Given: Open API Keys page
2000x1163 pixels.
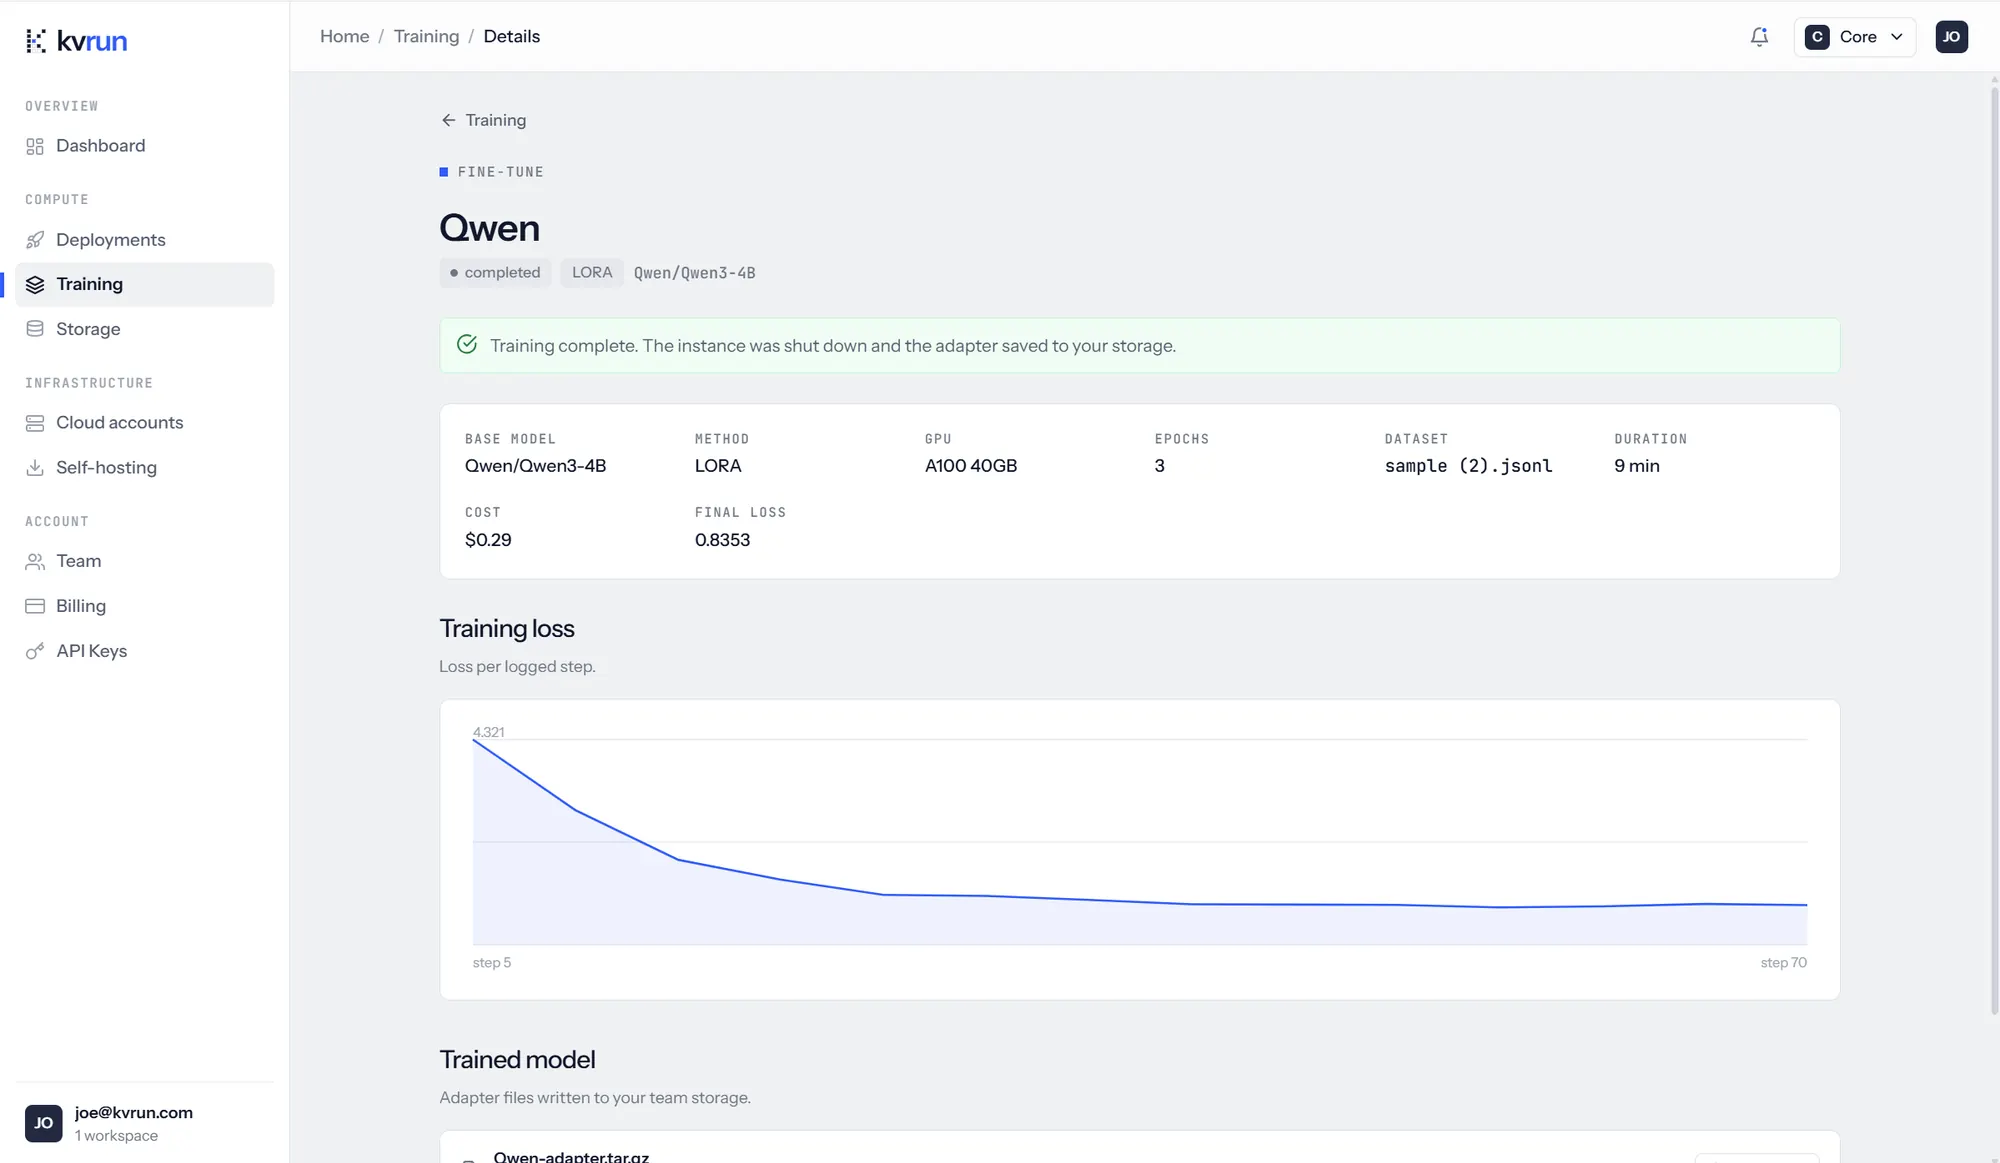Looking at the screenshot, I should [x=145, y=651].
